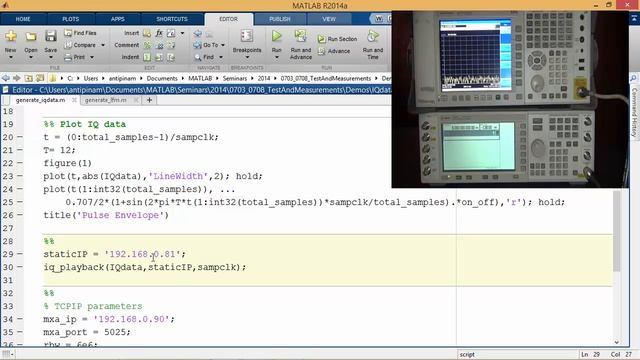Insert a section using the first Insert icon
The width and height of the screenshot is (640, 360).
[x=147, y=33]
